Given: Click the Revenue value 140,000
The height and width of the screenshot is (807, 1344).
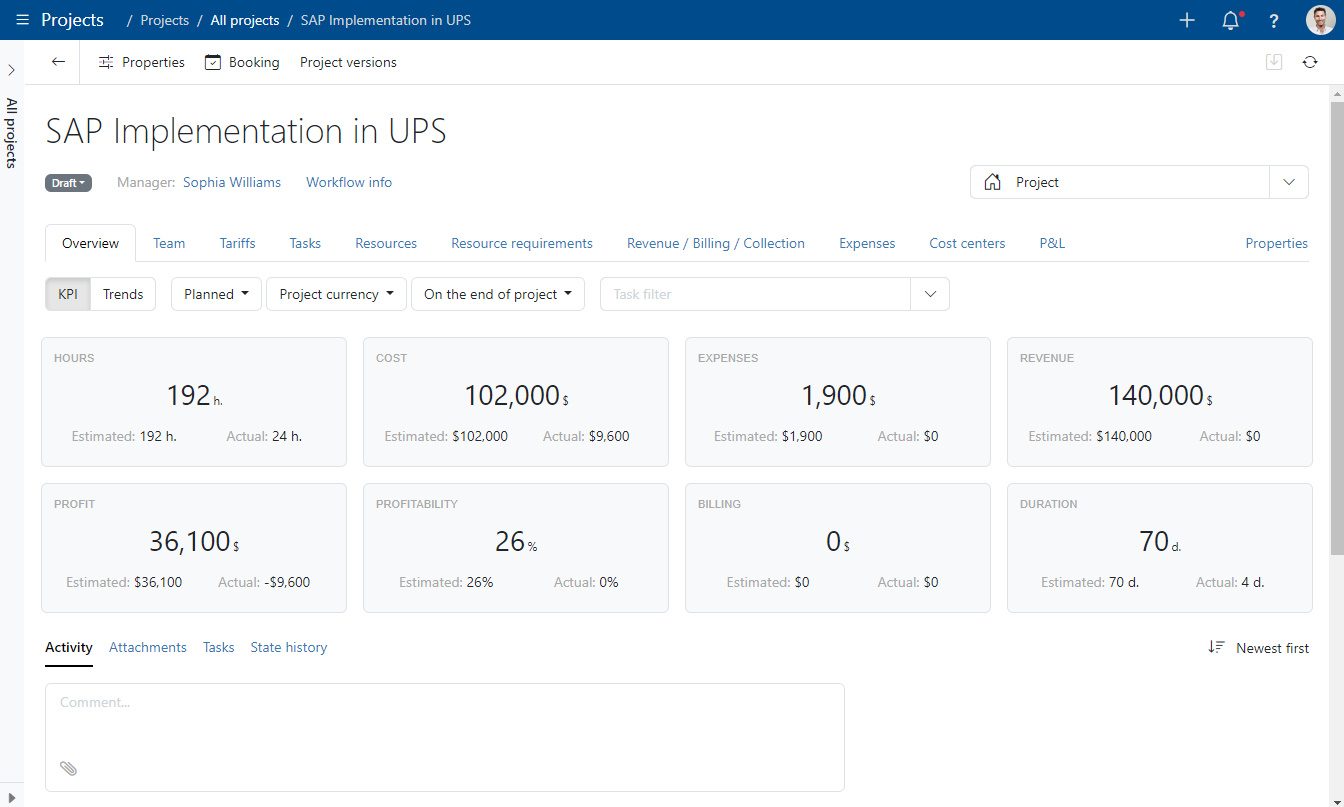Looking at the screenshot, I should coord(1160,396).
